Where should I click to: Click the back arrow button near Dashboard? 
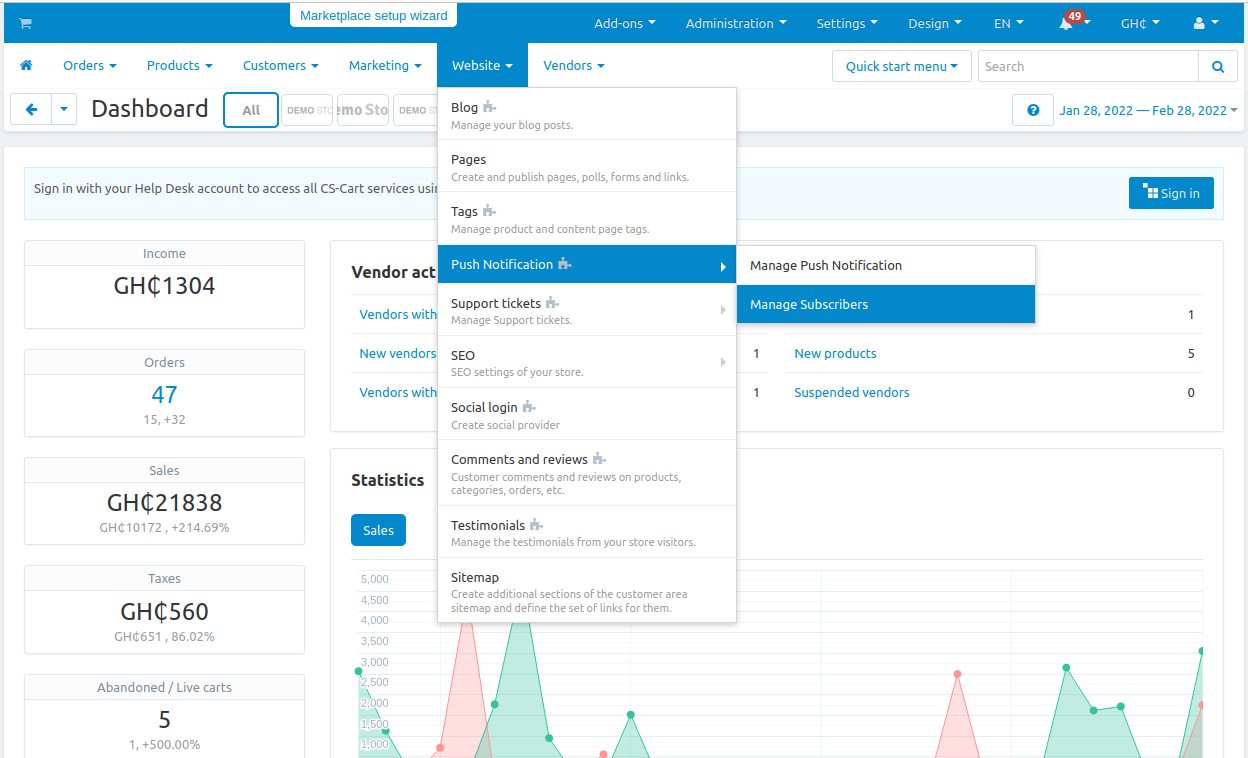click(x=31, y=110)
